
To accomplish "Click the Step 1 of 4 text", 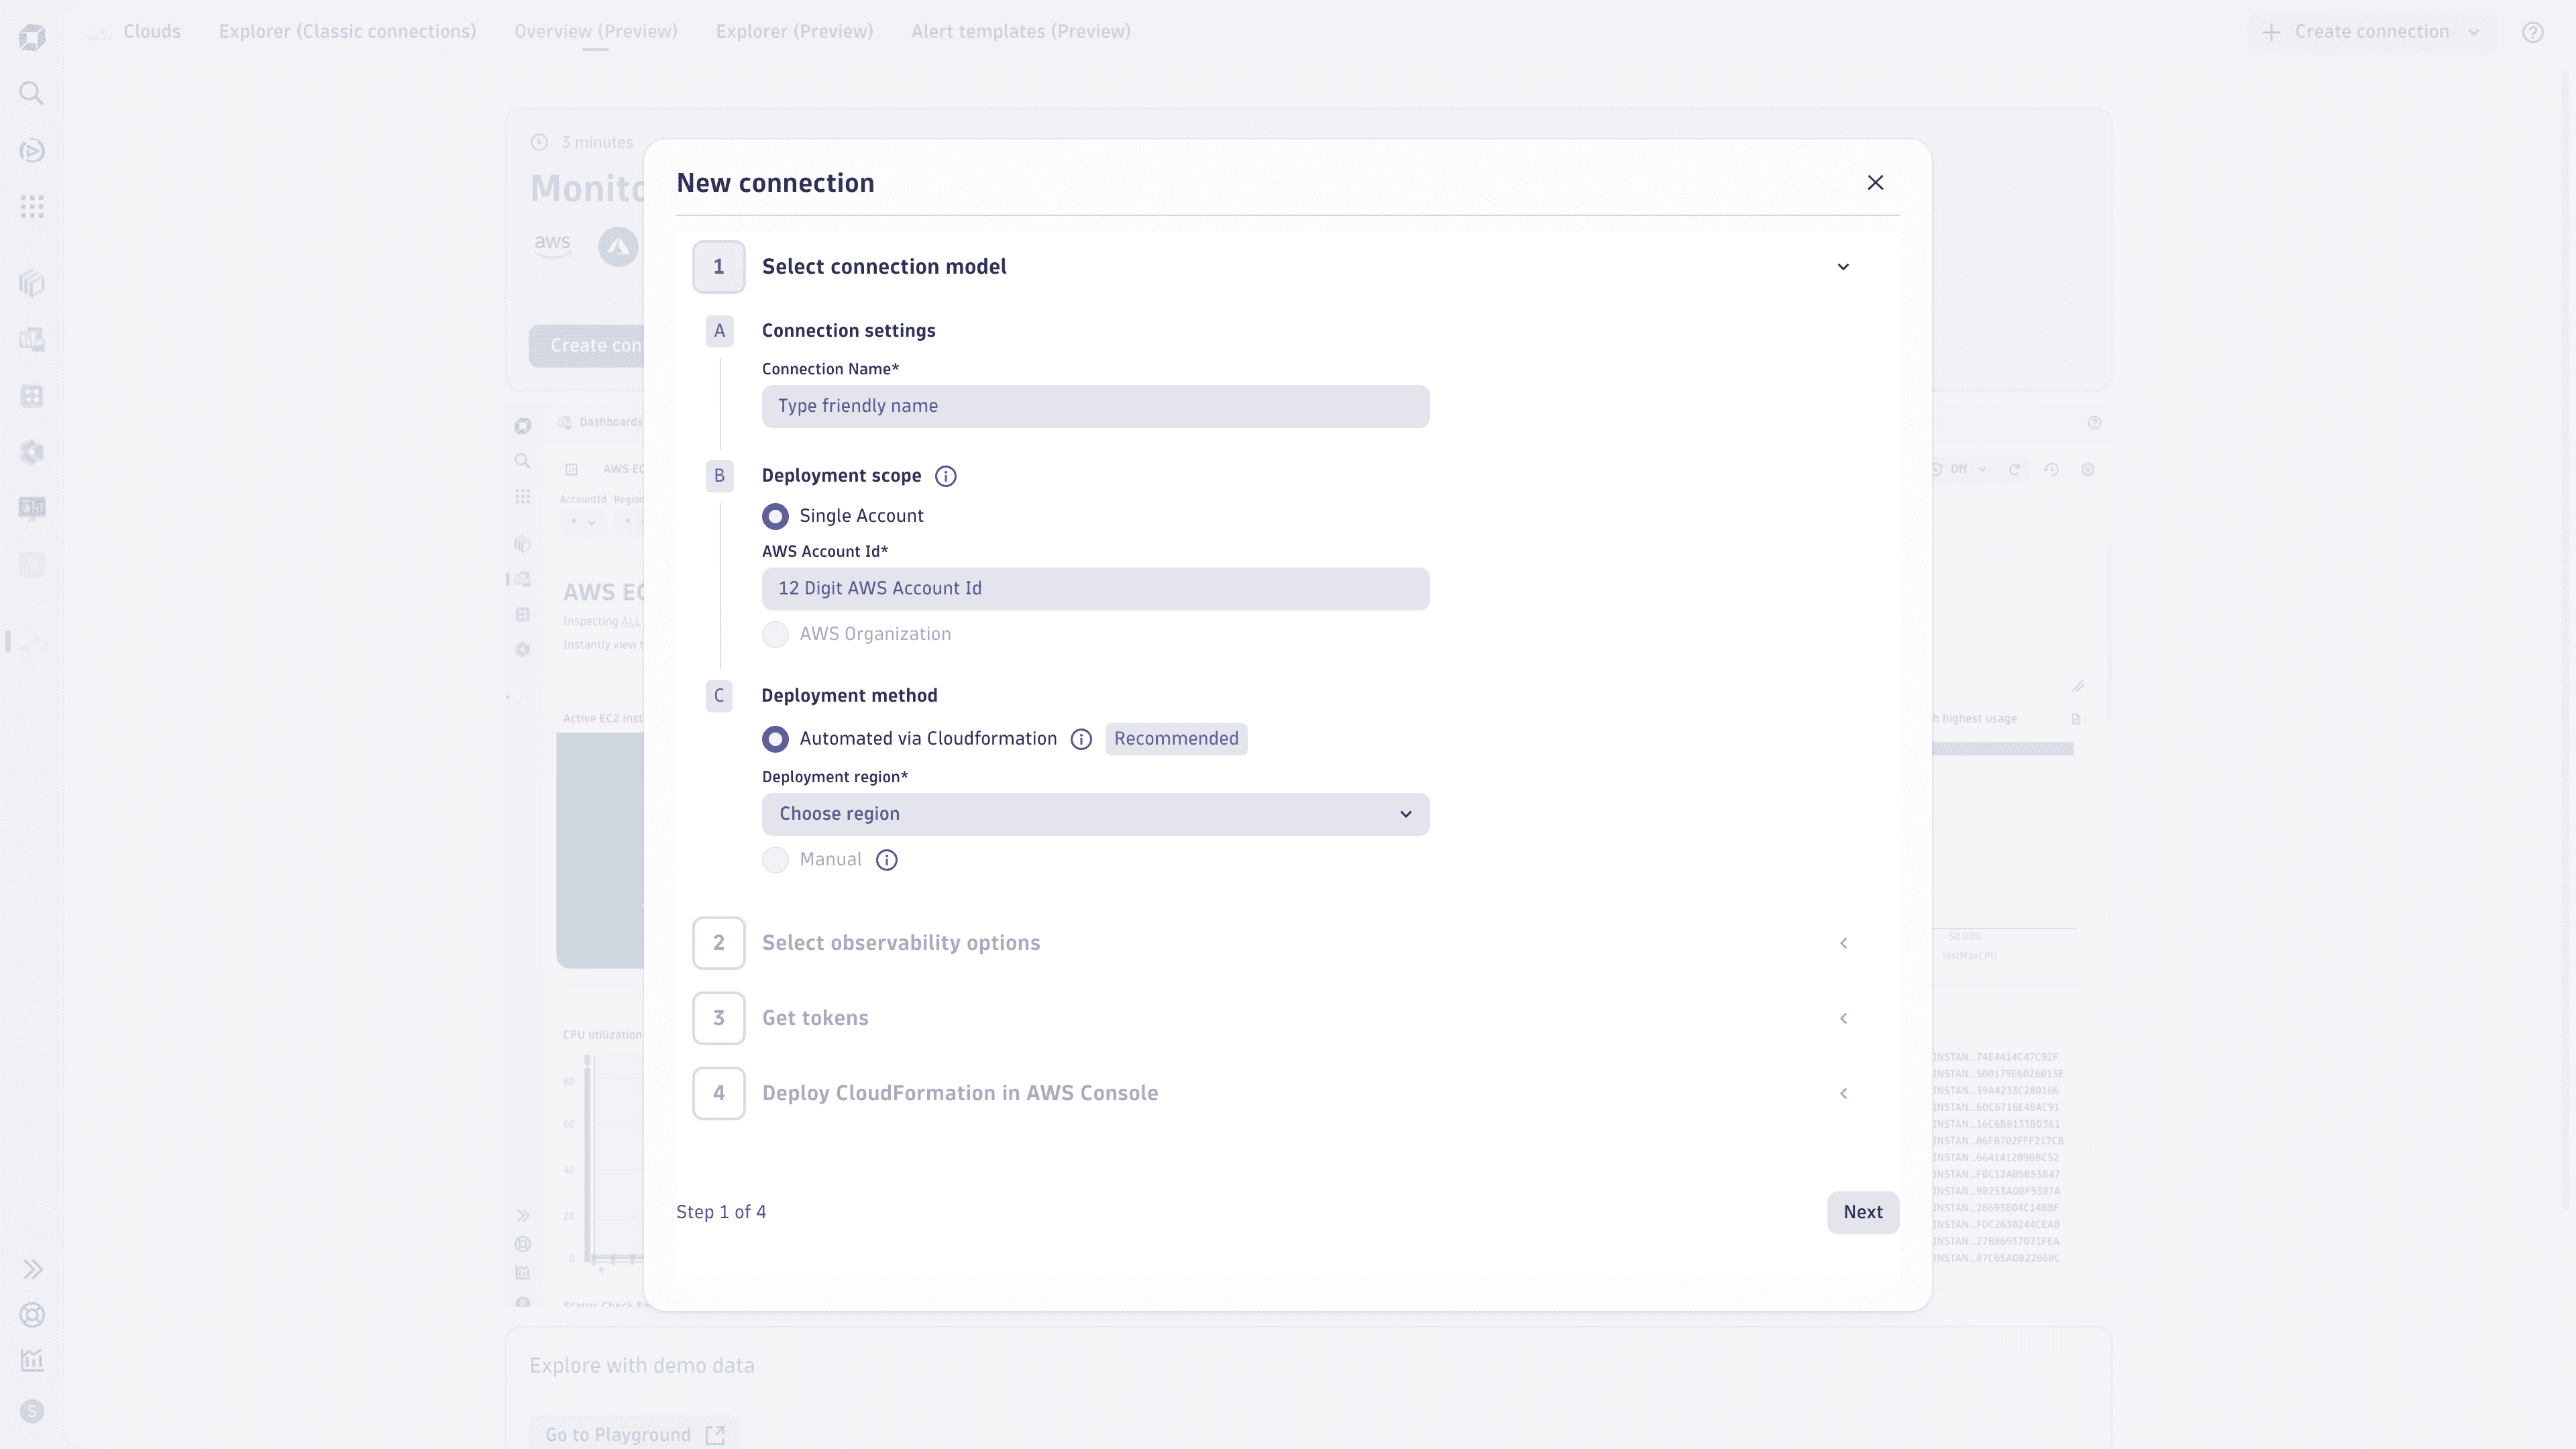I will coord(721,1212).
